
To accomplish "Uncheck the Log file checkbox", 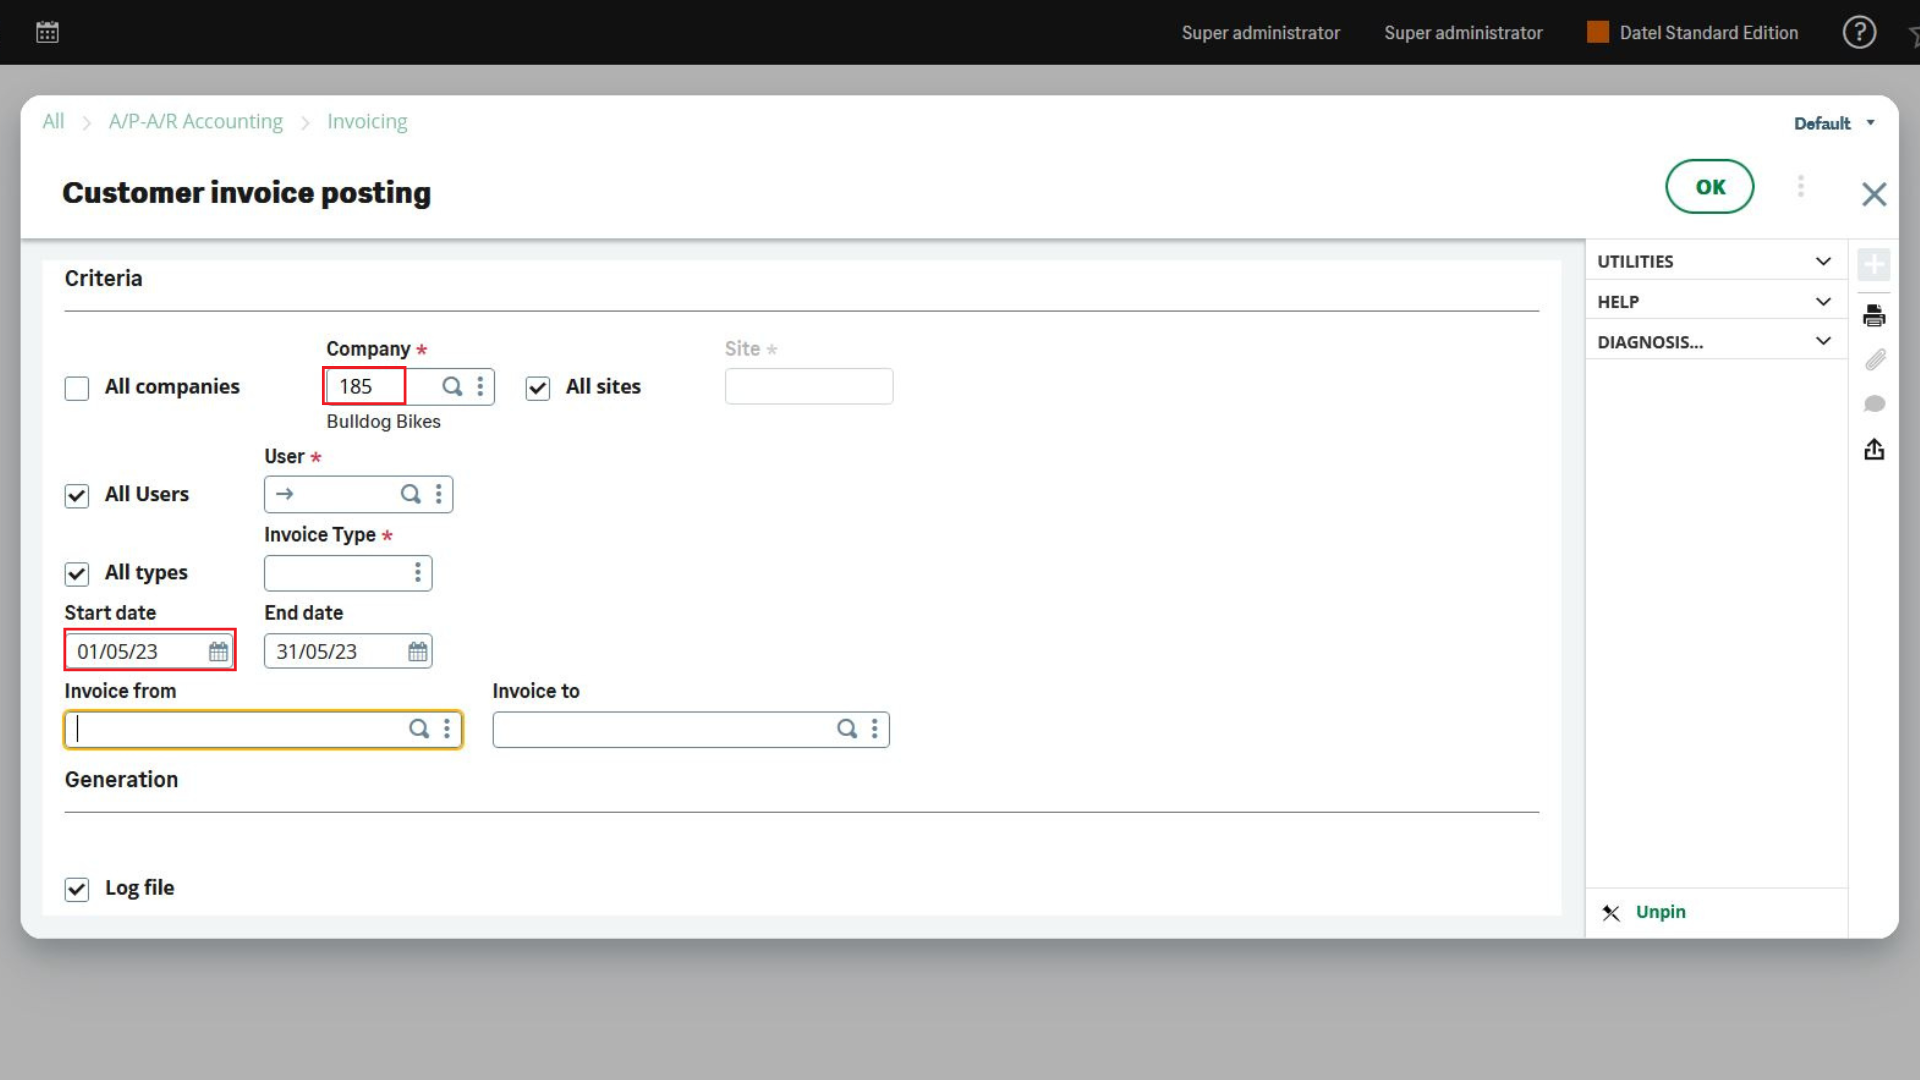I will (76, 889).
